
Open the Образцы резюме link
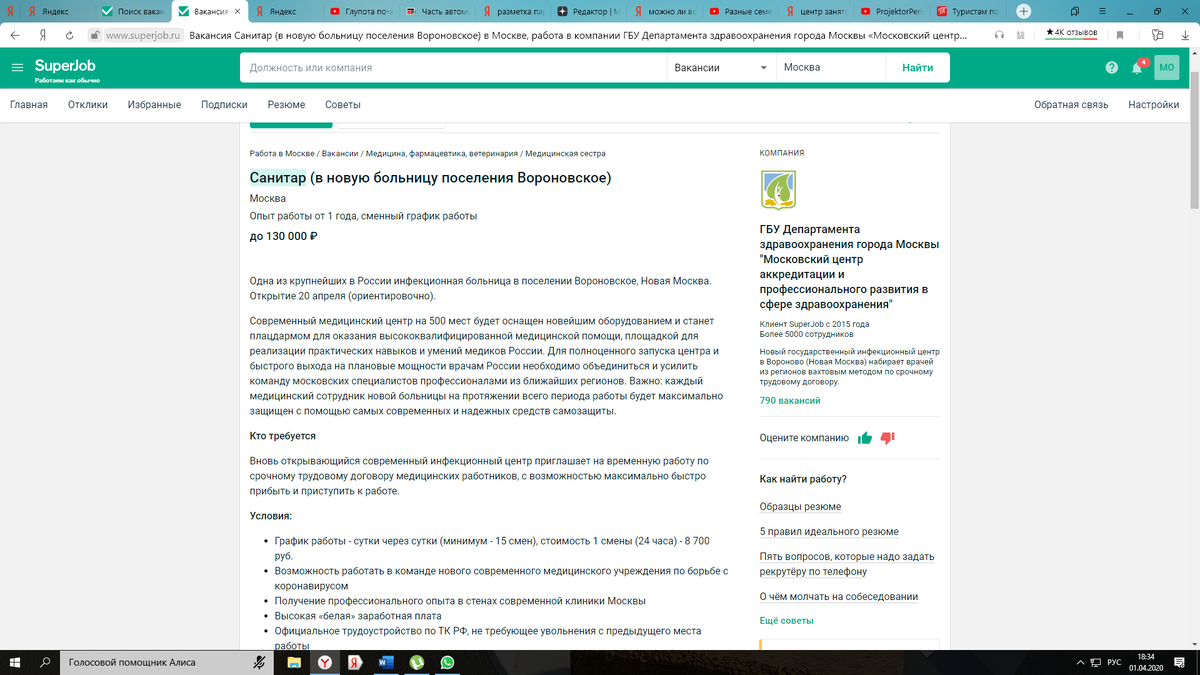800,507
